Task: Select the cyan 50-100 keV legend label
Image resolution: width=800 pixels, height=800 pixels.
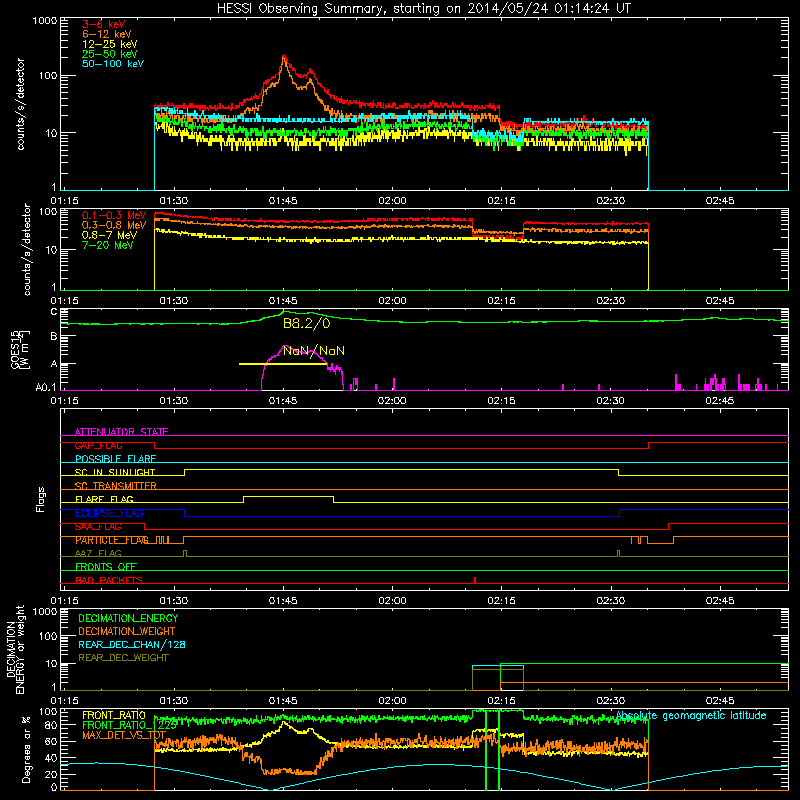Action: [x=113, y=64]
